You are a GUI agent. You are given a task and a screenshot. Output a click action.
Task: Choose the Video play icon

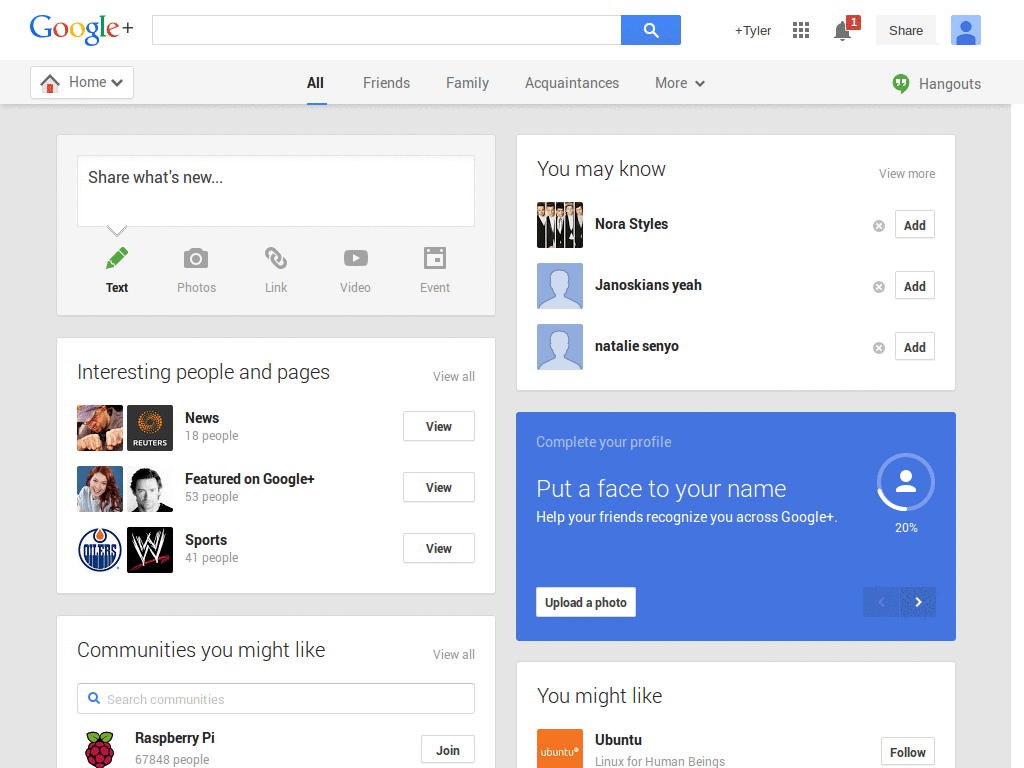click(355, 259)
